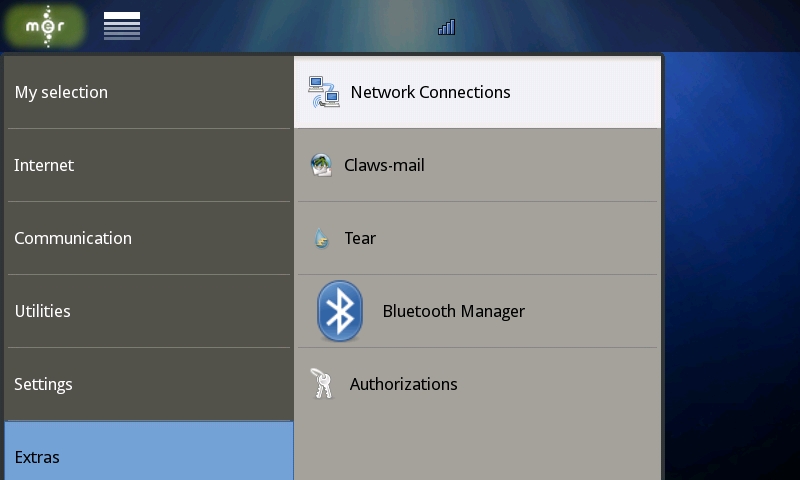Click the Network Connections computers icon
Image resolution: width=800 pixels, height=480 pixels.
tap(323, 92)
